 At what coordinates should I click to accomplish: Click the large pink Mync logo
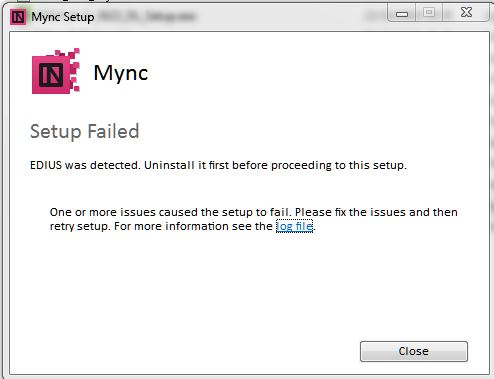point(56,71)
